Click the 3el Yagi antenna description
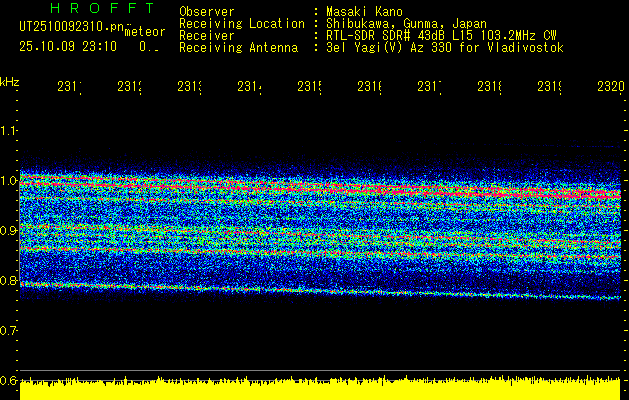 coord(445,48)
